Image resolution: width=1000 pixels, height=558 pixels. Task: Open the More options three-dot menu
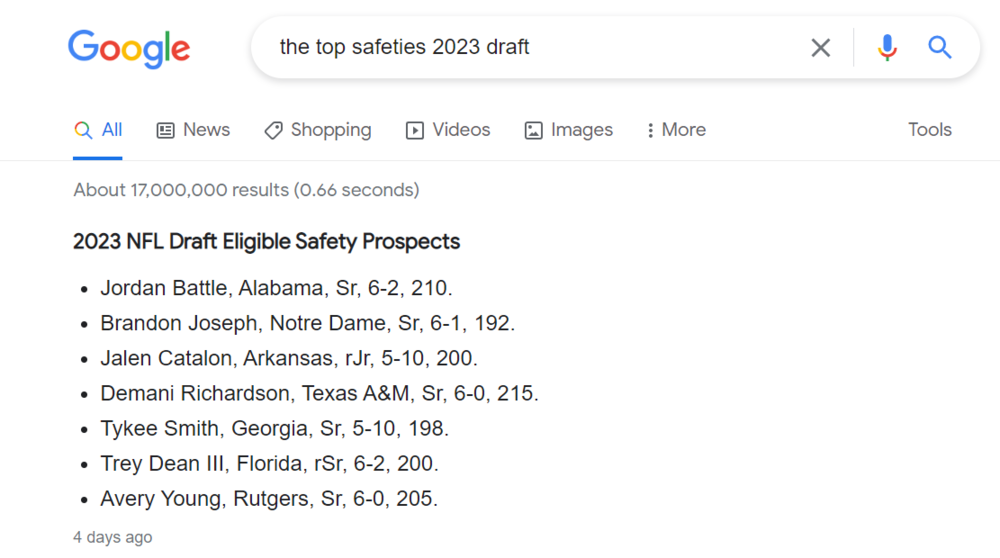coord(651,130)
